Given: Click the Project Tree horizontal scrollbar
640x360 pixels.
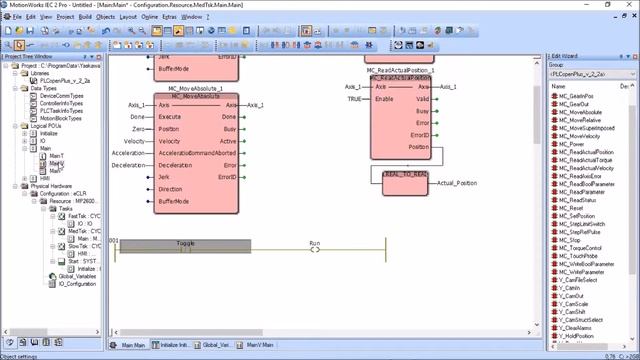Looking at the screenshot, I should click(51, 332).
